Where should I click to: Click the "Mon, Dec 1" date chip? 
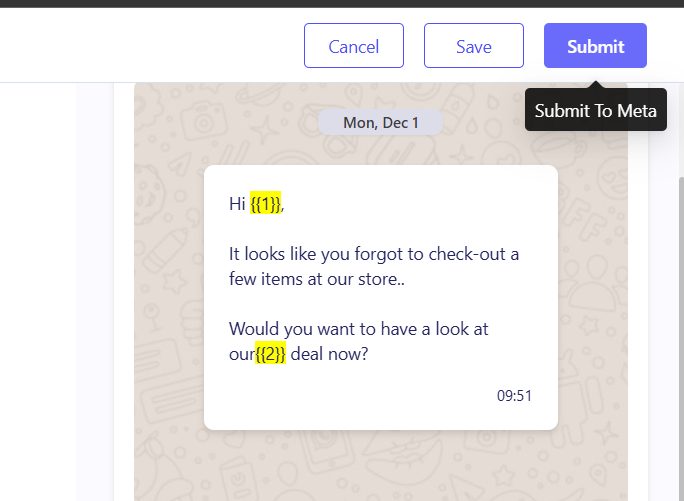(x=381, y=122)
